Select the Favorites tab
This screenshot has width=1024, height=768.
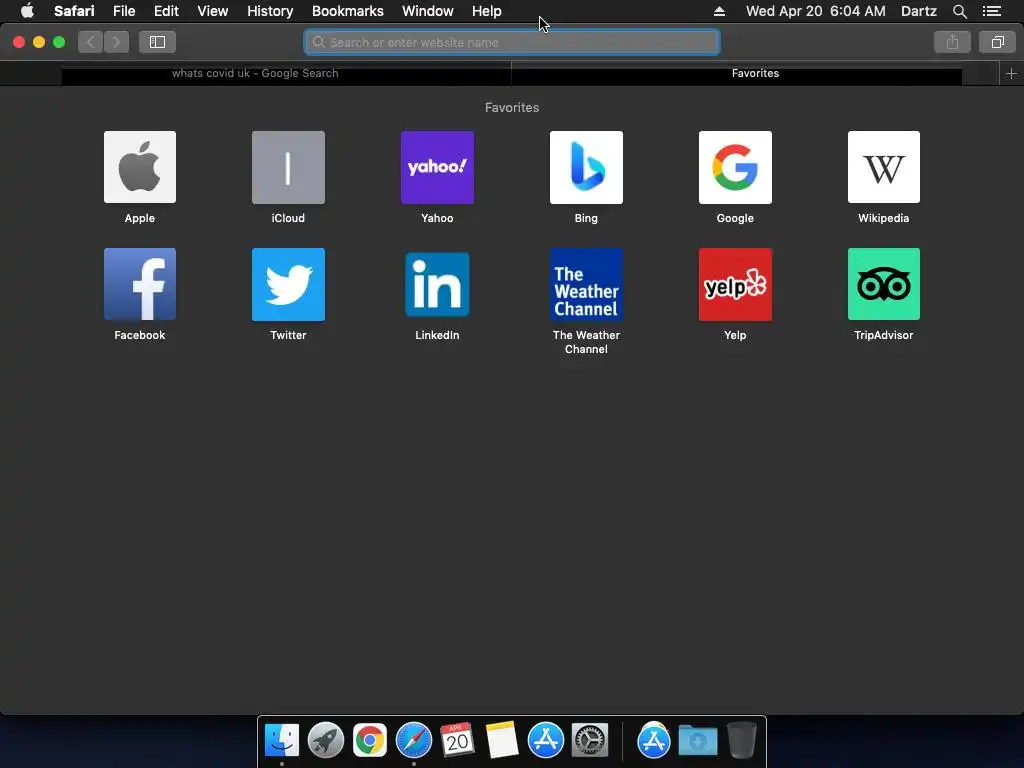click(x=755, y=73)
